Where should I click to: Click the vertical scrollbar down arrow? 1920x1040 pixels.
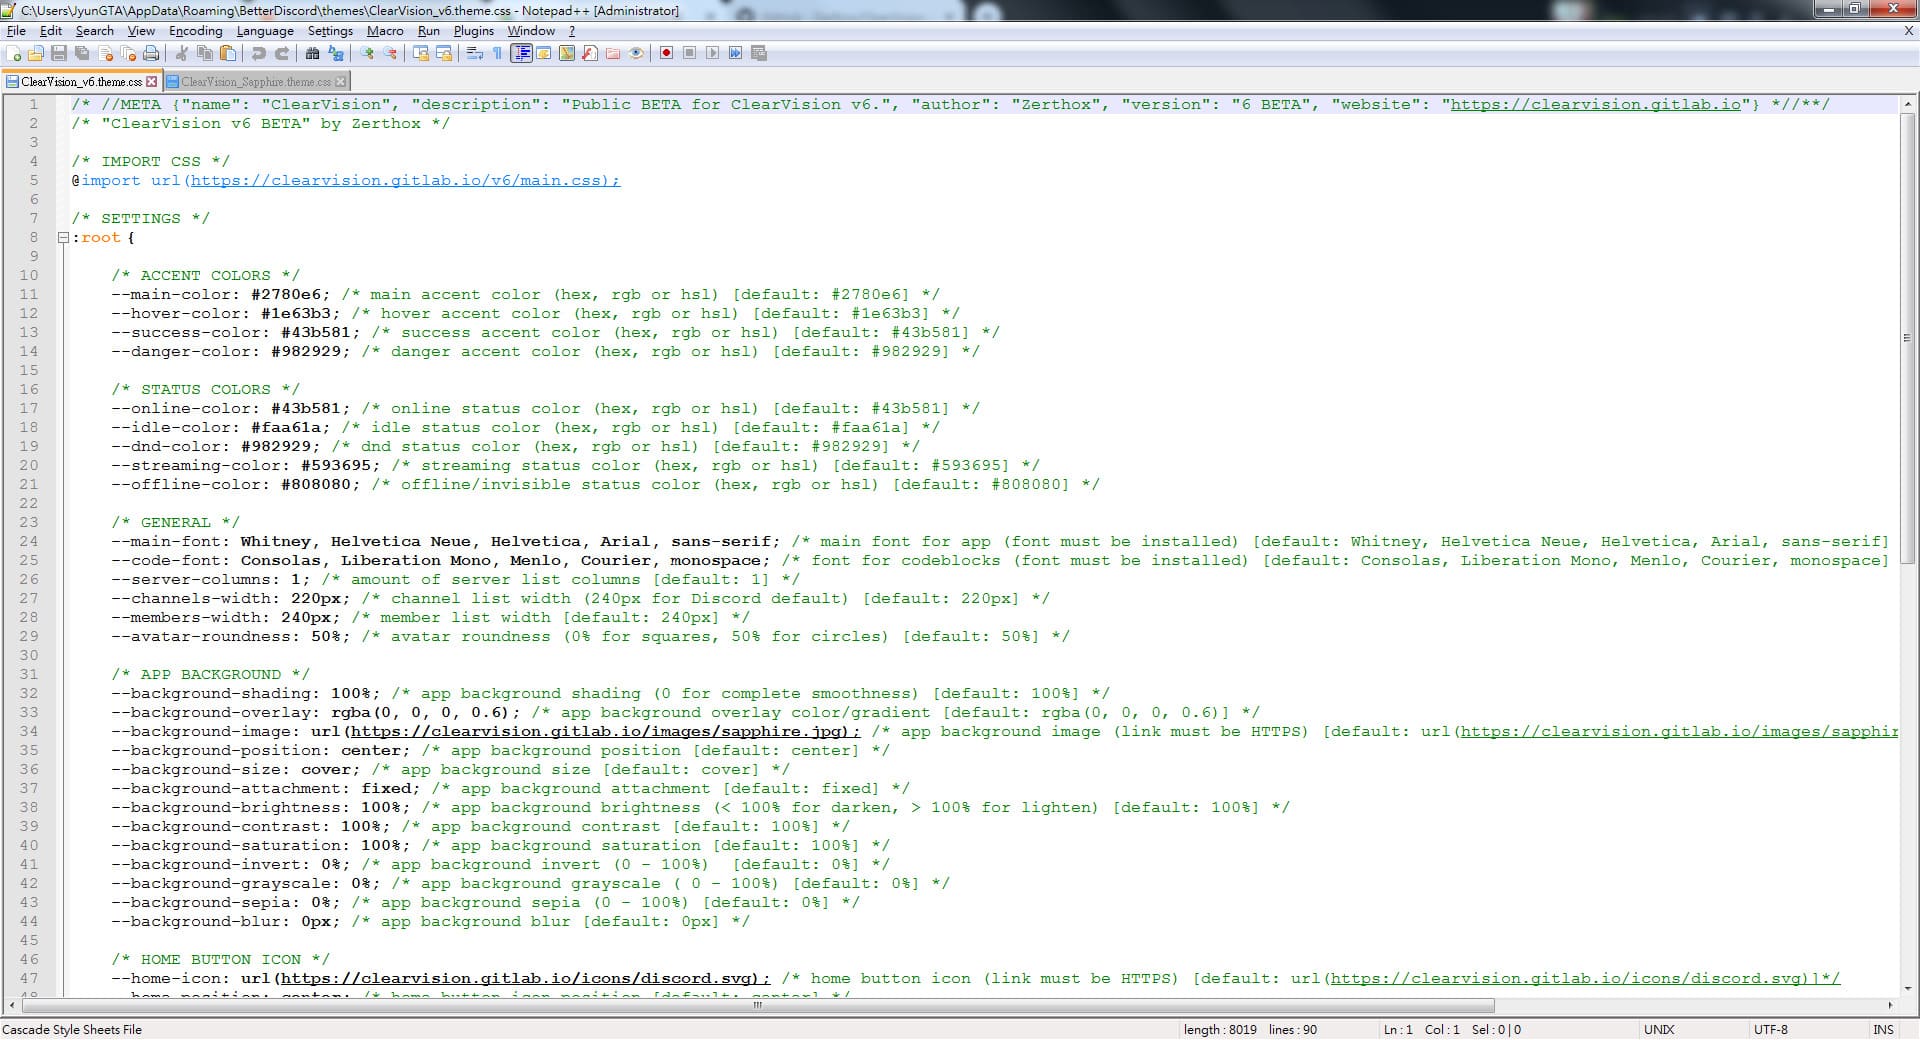[1908, 987]
